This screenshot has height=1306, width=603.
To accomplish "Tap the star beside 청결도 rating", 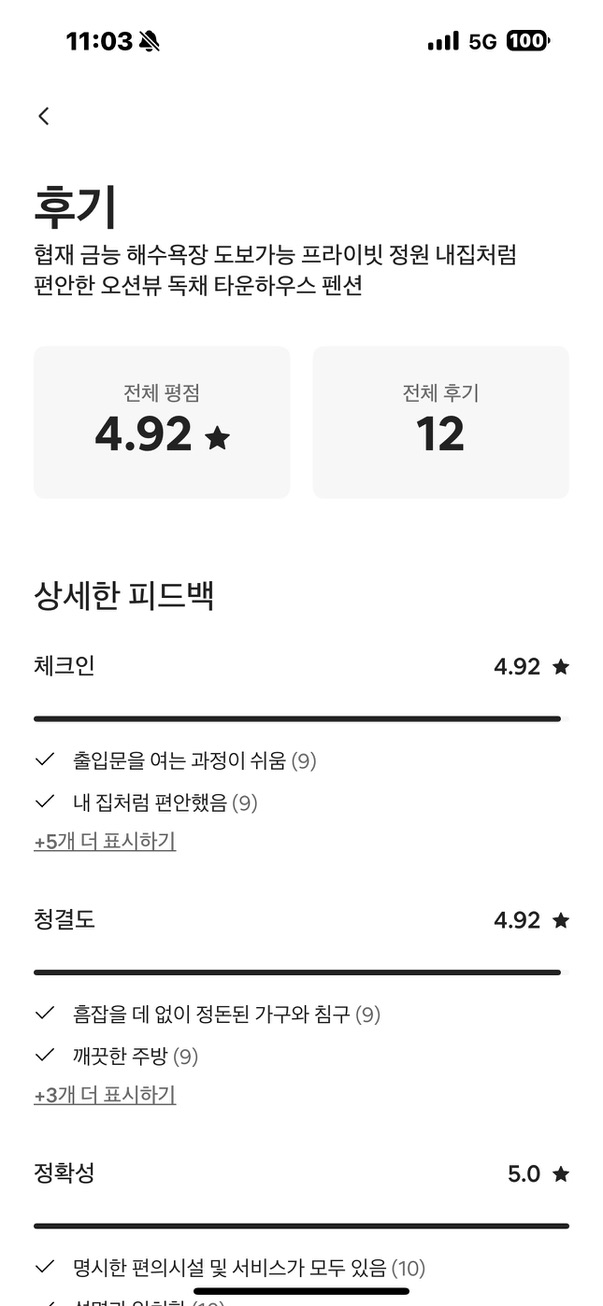I will 560,920.
